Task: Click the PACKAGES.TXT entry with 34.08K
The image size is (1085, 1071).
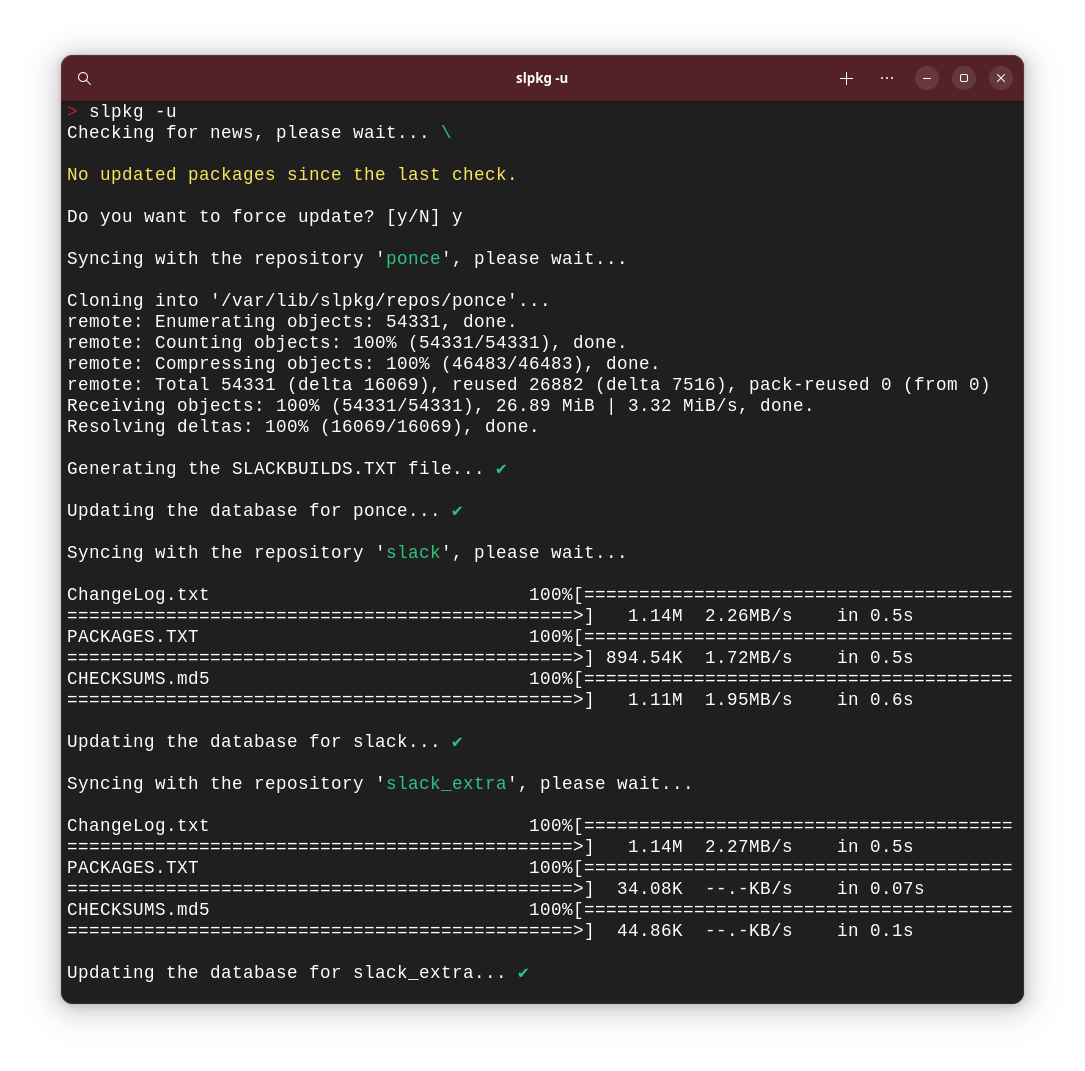Action: pos(132,868)
